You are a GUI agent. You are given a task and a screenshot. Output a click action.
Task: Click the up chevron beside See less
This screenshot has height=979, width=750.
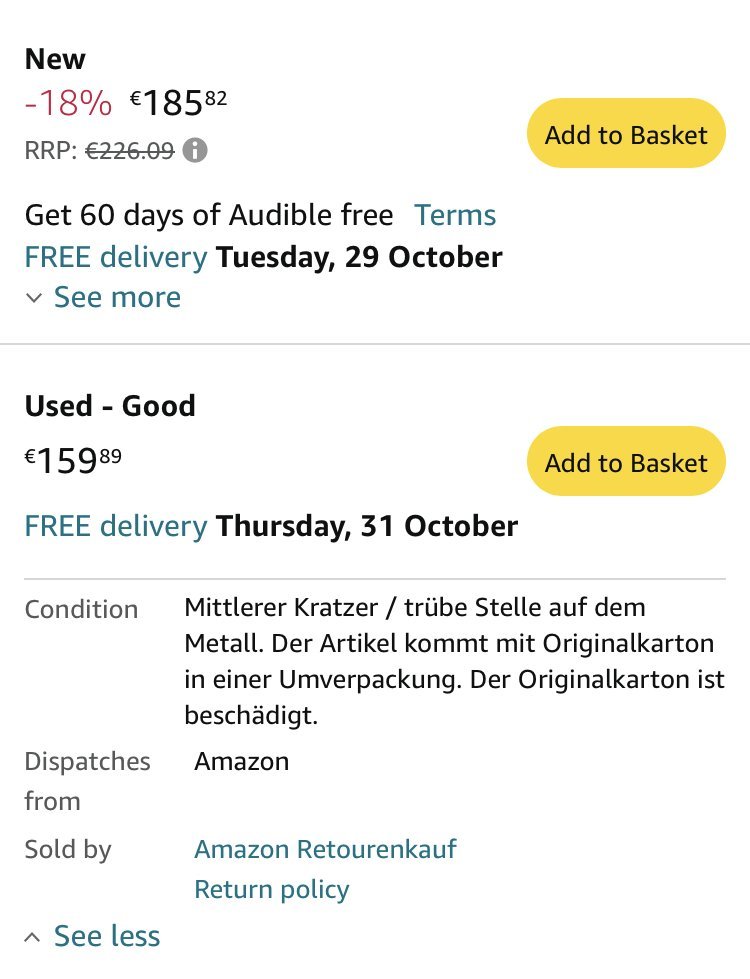(x=34, y=937)
